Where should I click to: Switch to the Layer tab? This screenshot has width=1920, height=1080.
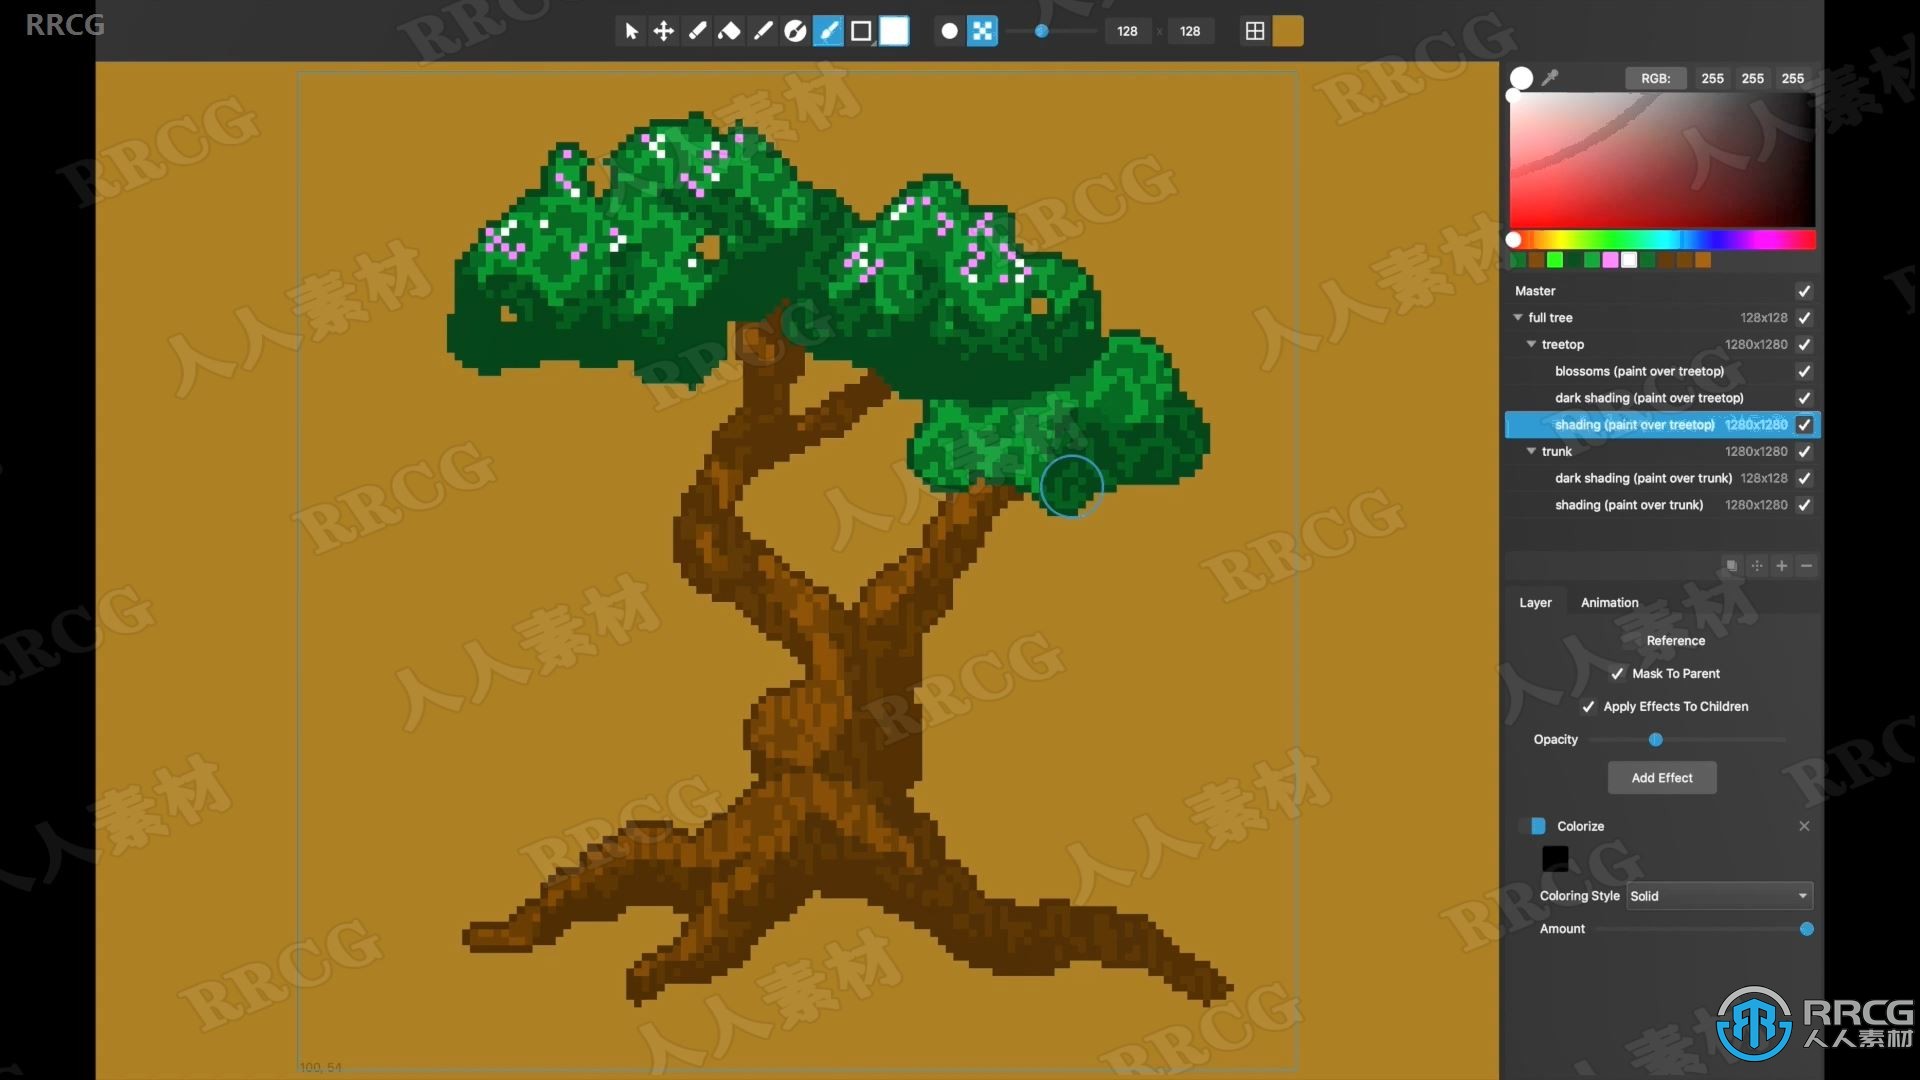(x=1535, y=601)
